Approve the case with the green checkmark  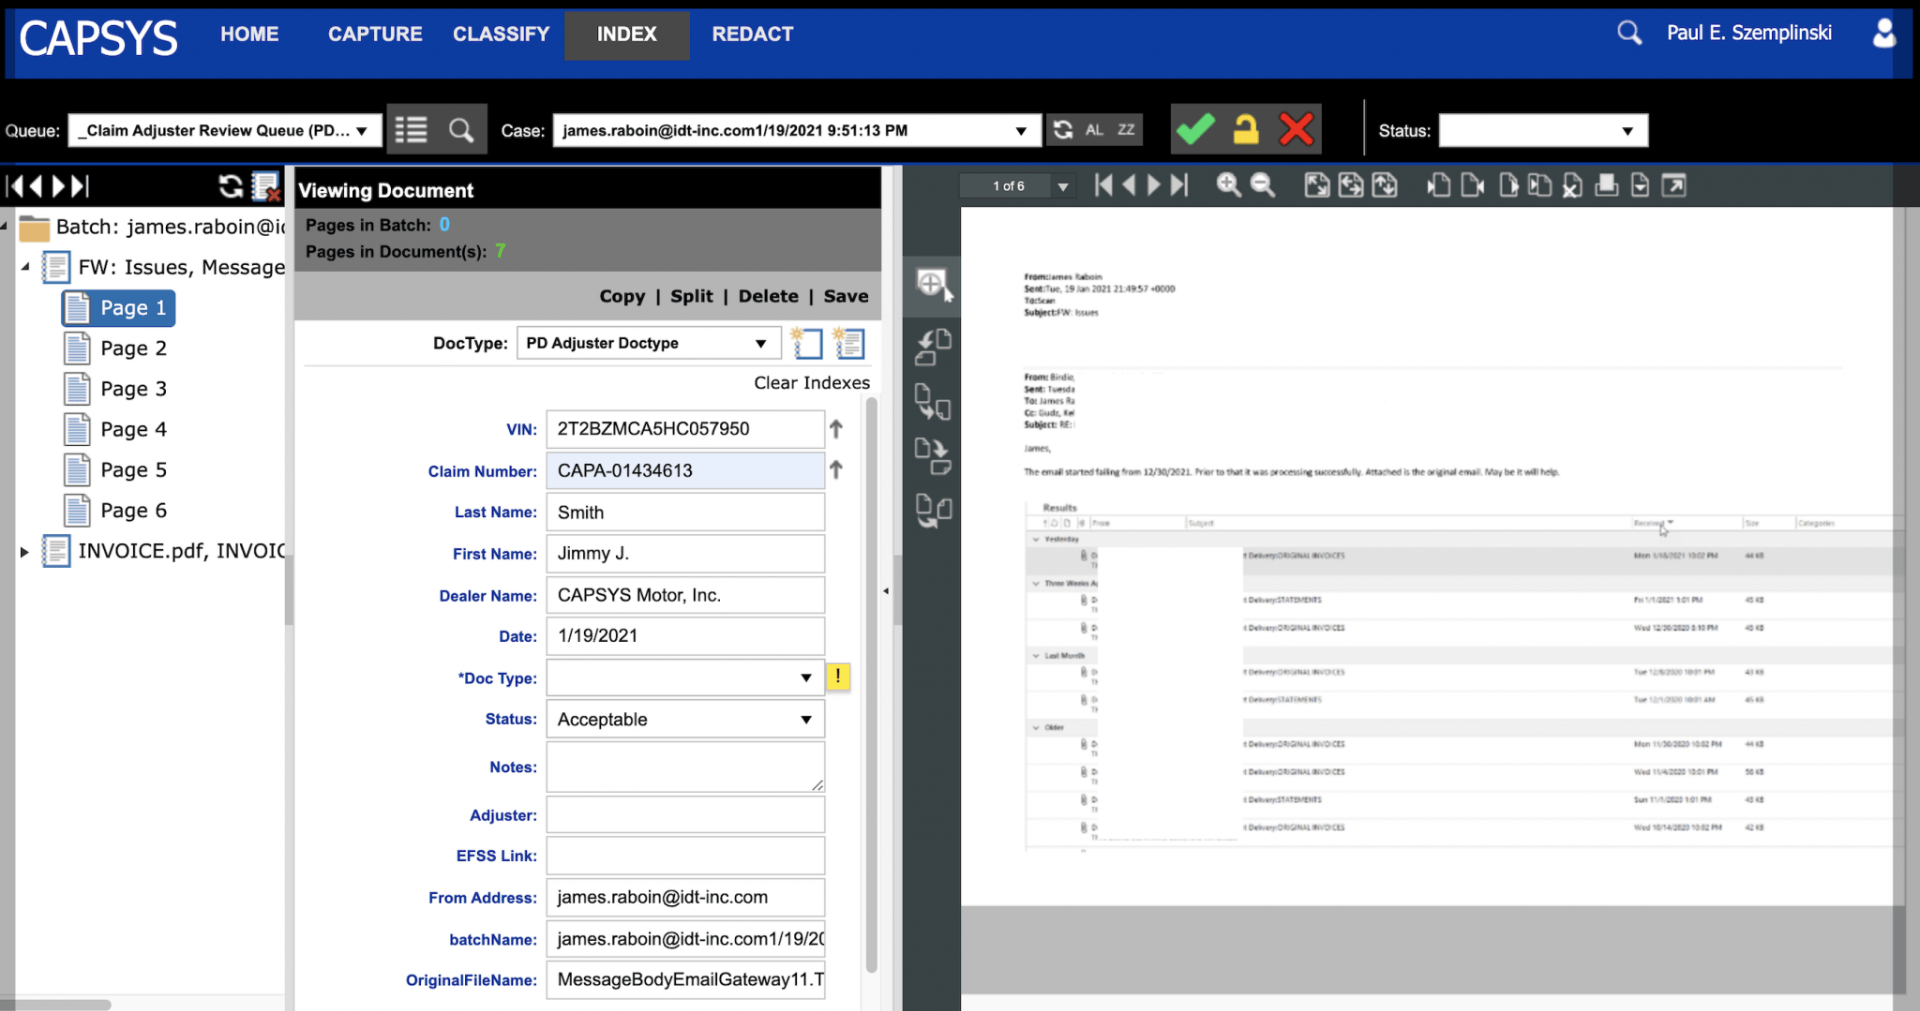click(x=1194, y=128)
